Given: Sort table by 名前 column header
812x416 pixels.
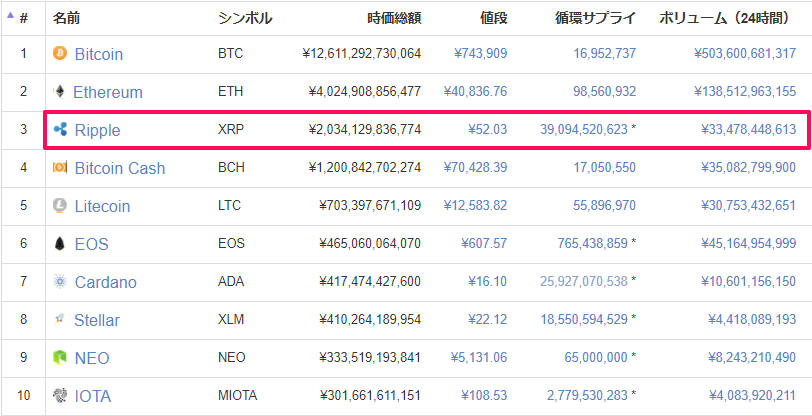Looking at the screenshot, I should pos(66,18).
